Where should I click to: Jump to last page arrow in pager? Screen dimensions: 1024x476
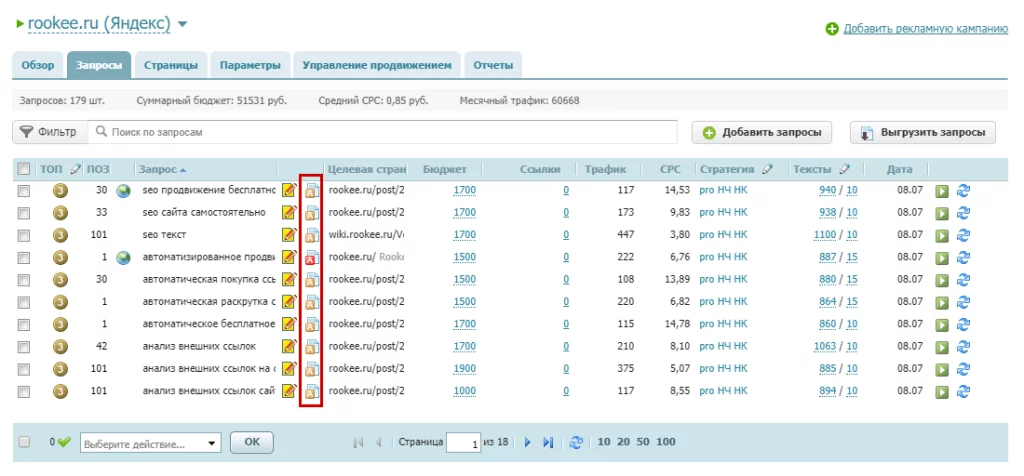(x=547, y=442)
